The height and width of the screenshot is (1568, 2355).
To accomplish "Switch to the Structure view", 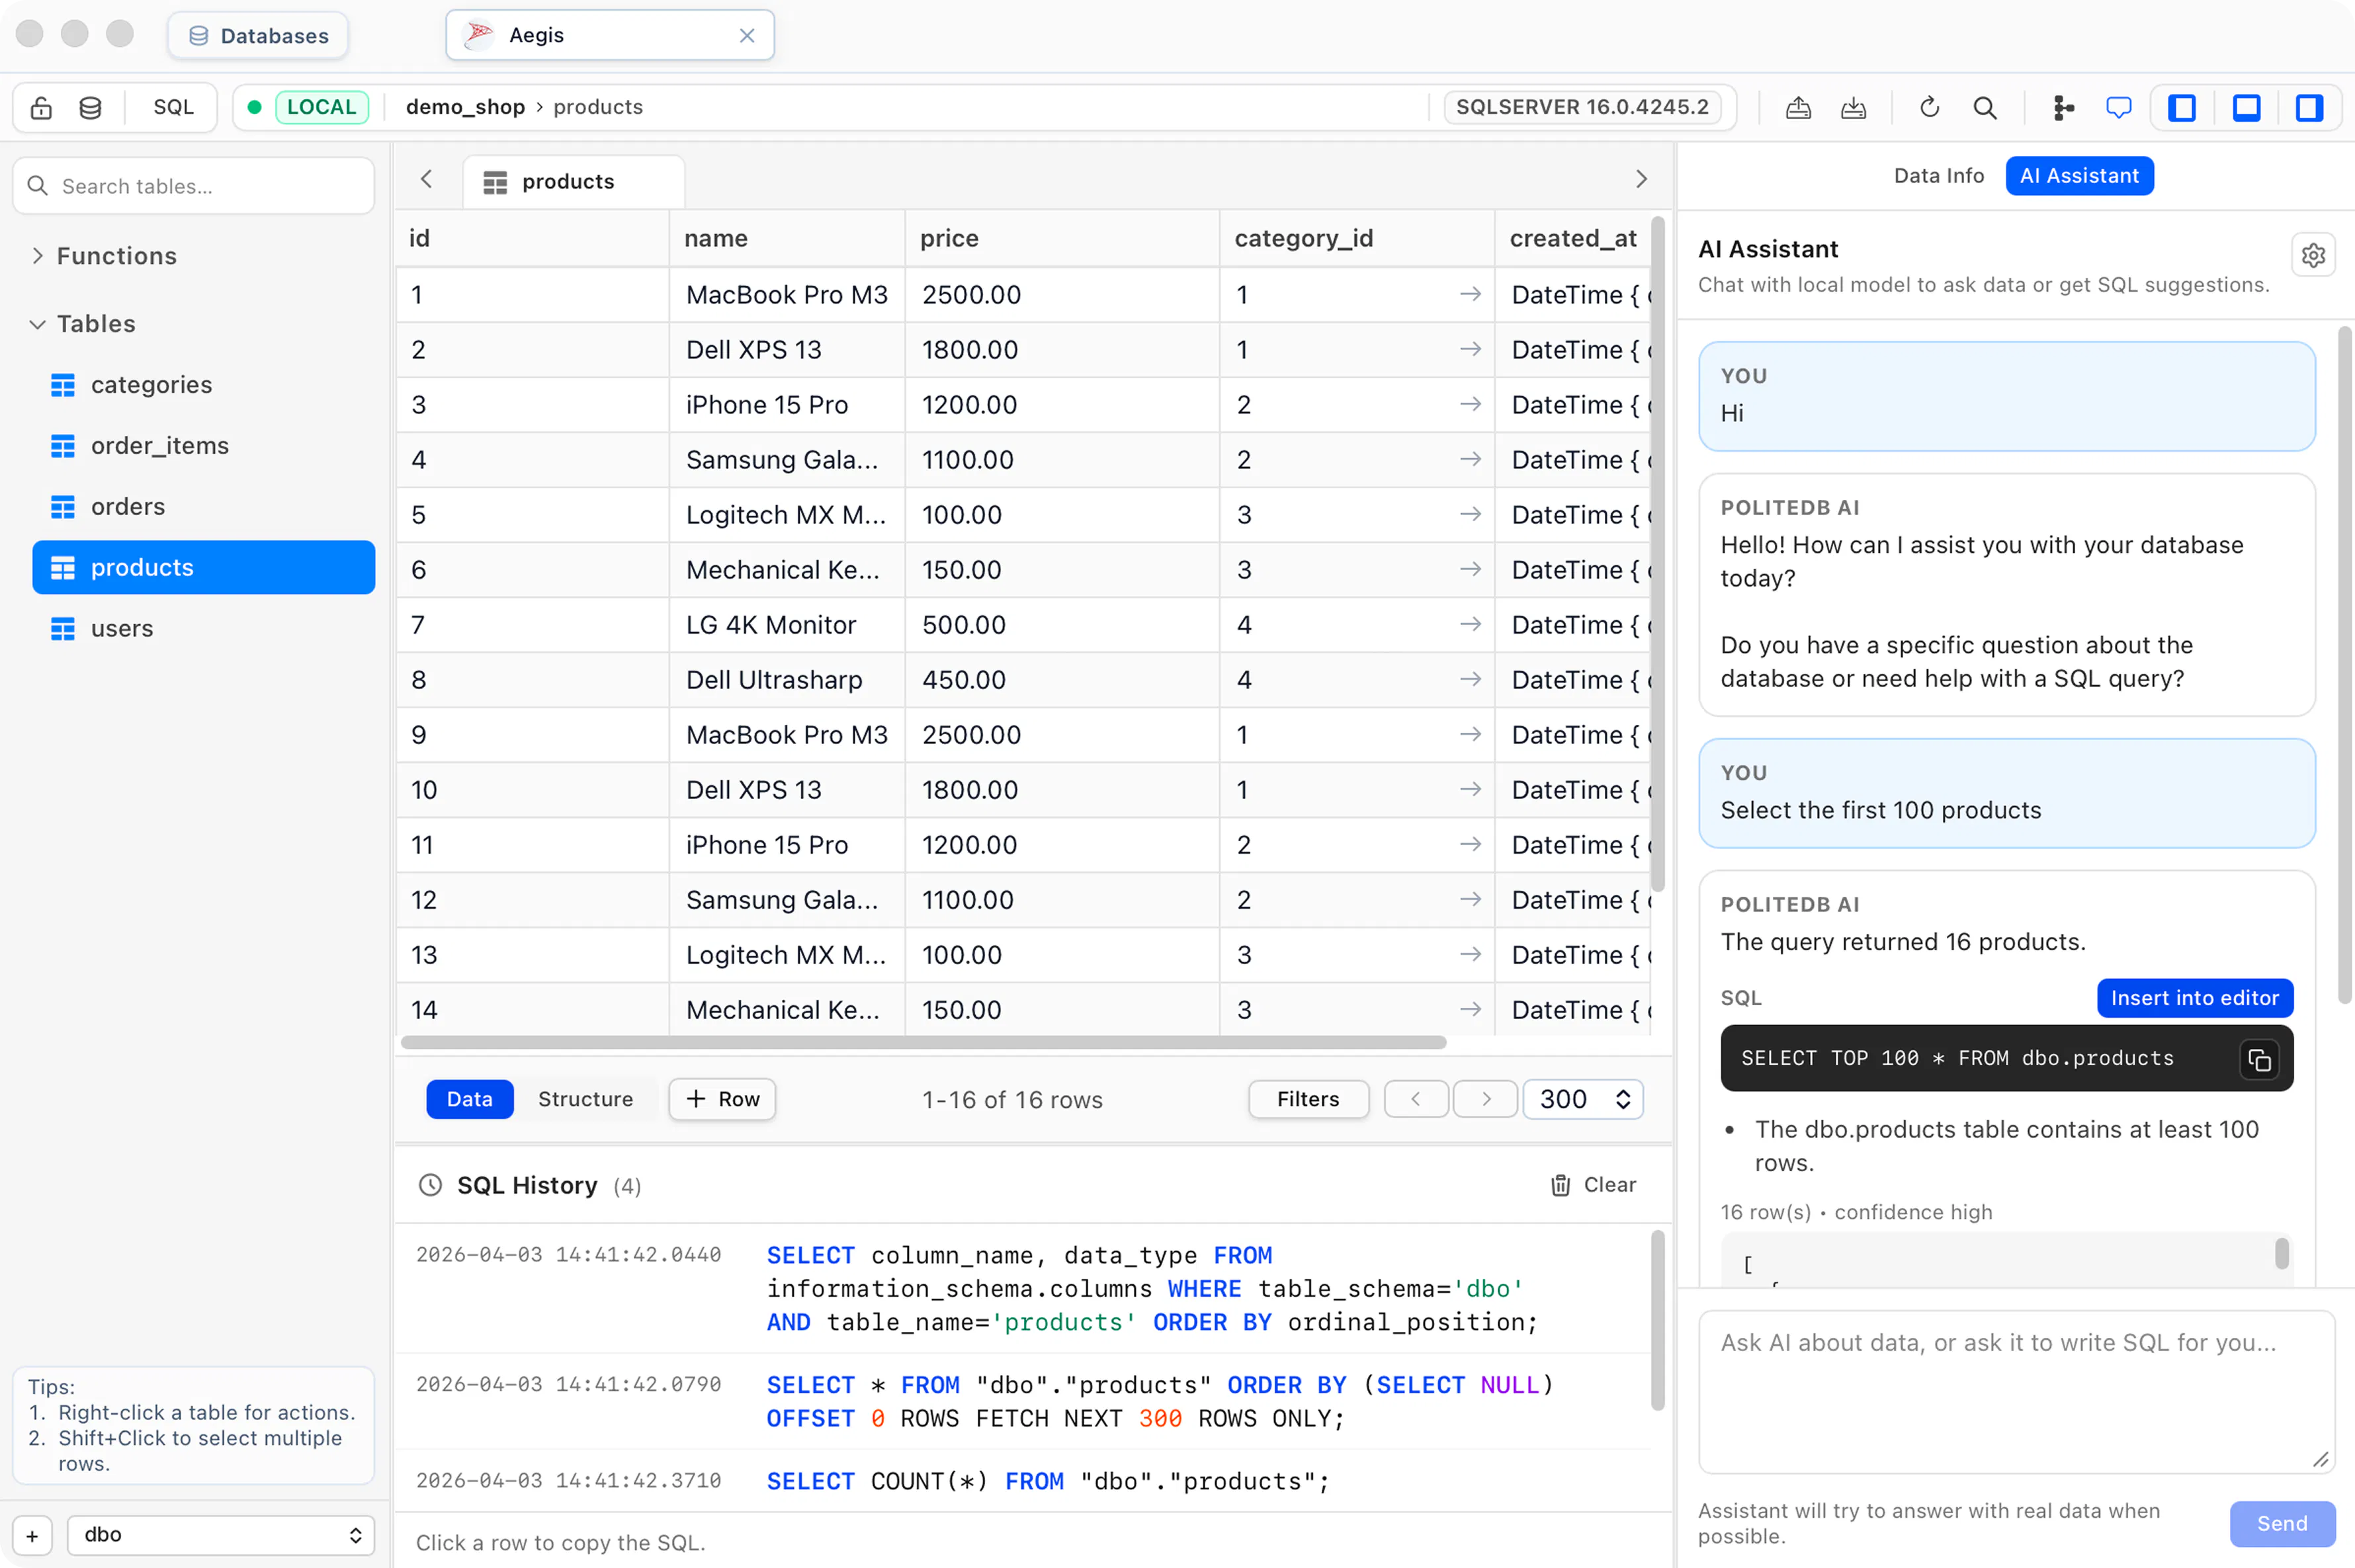I will pyautogui.click(x=585, y=1100).
